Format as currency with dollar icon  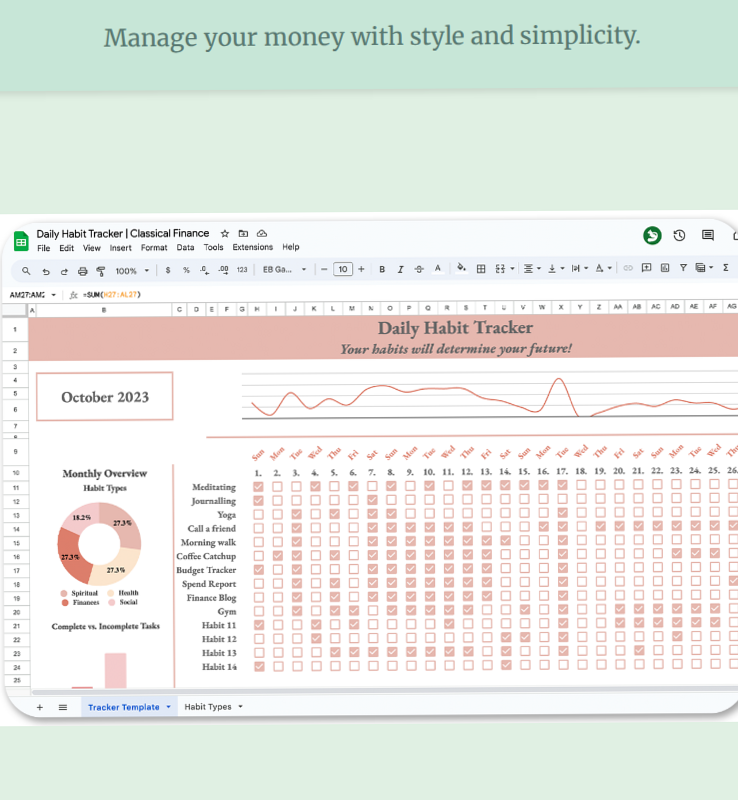pyautogui.click(x=168, y=270)
